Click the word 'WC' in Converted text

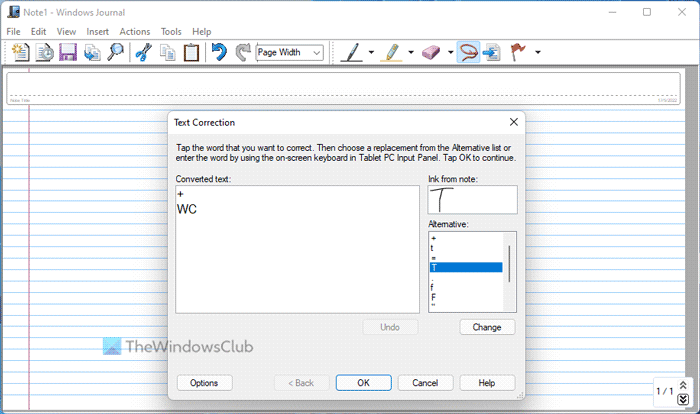click(187, 209)
